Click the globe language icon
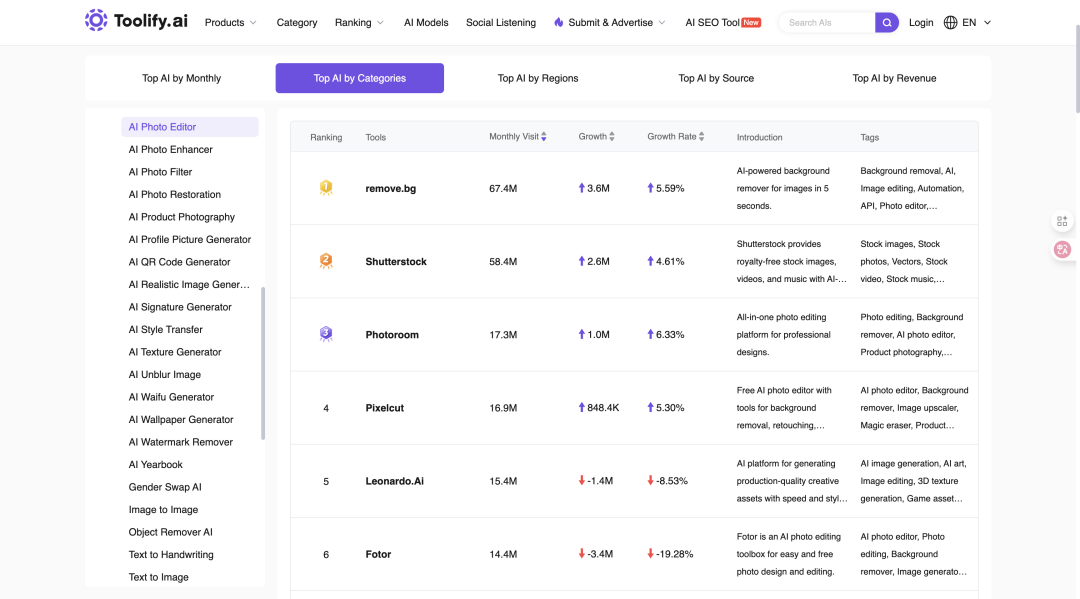 [951, 23]
